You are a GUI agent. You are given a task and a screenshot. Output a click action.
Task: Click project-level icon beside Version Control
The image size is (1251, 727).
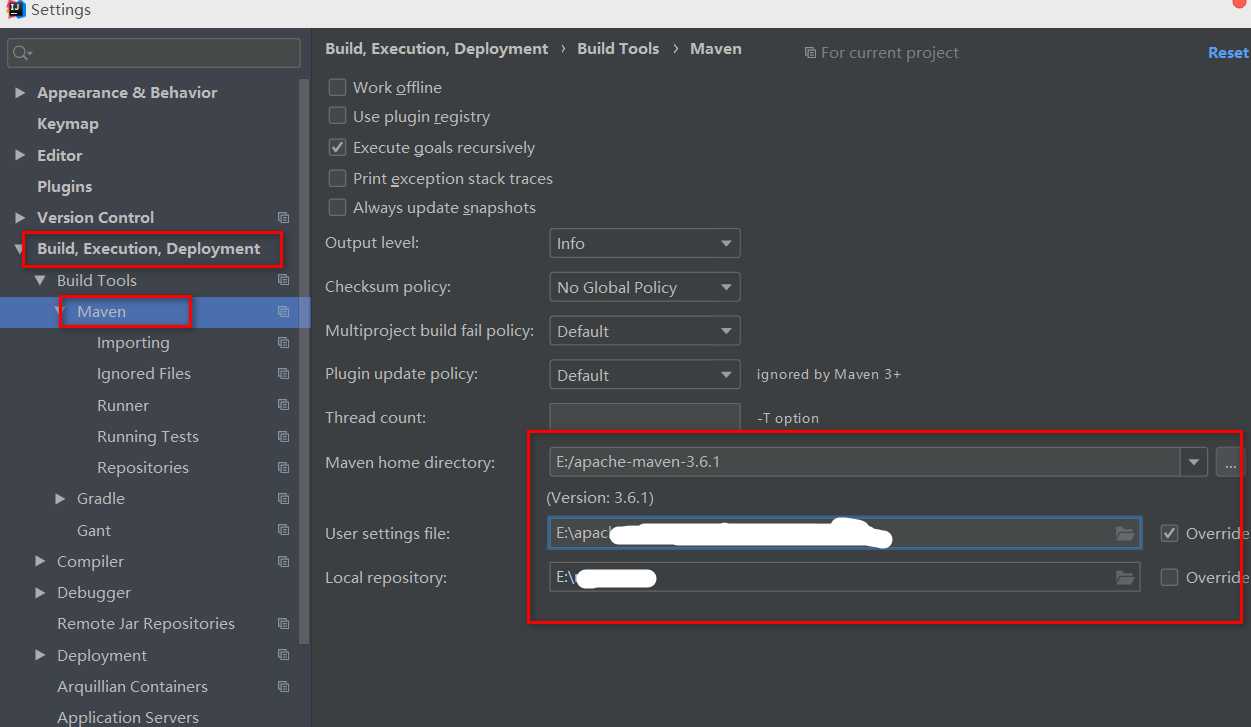tap(283, 218)
